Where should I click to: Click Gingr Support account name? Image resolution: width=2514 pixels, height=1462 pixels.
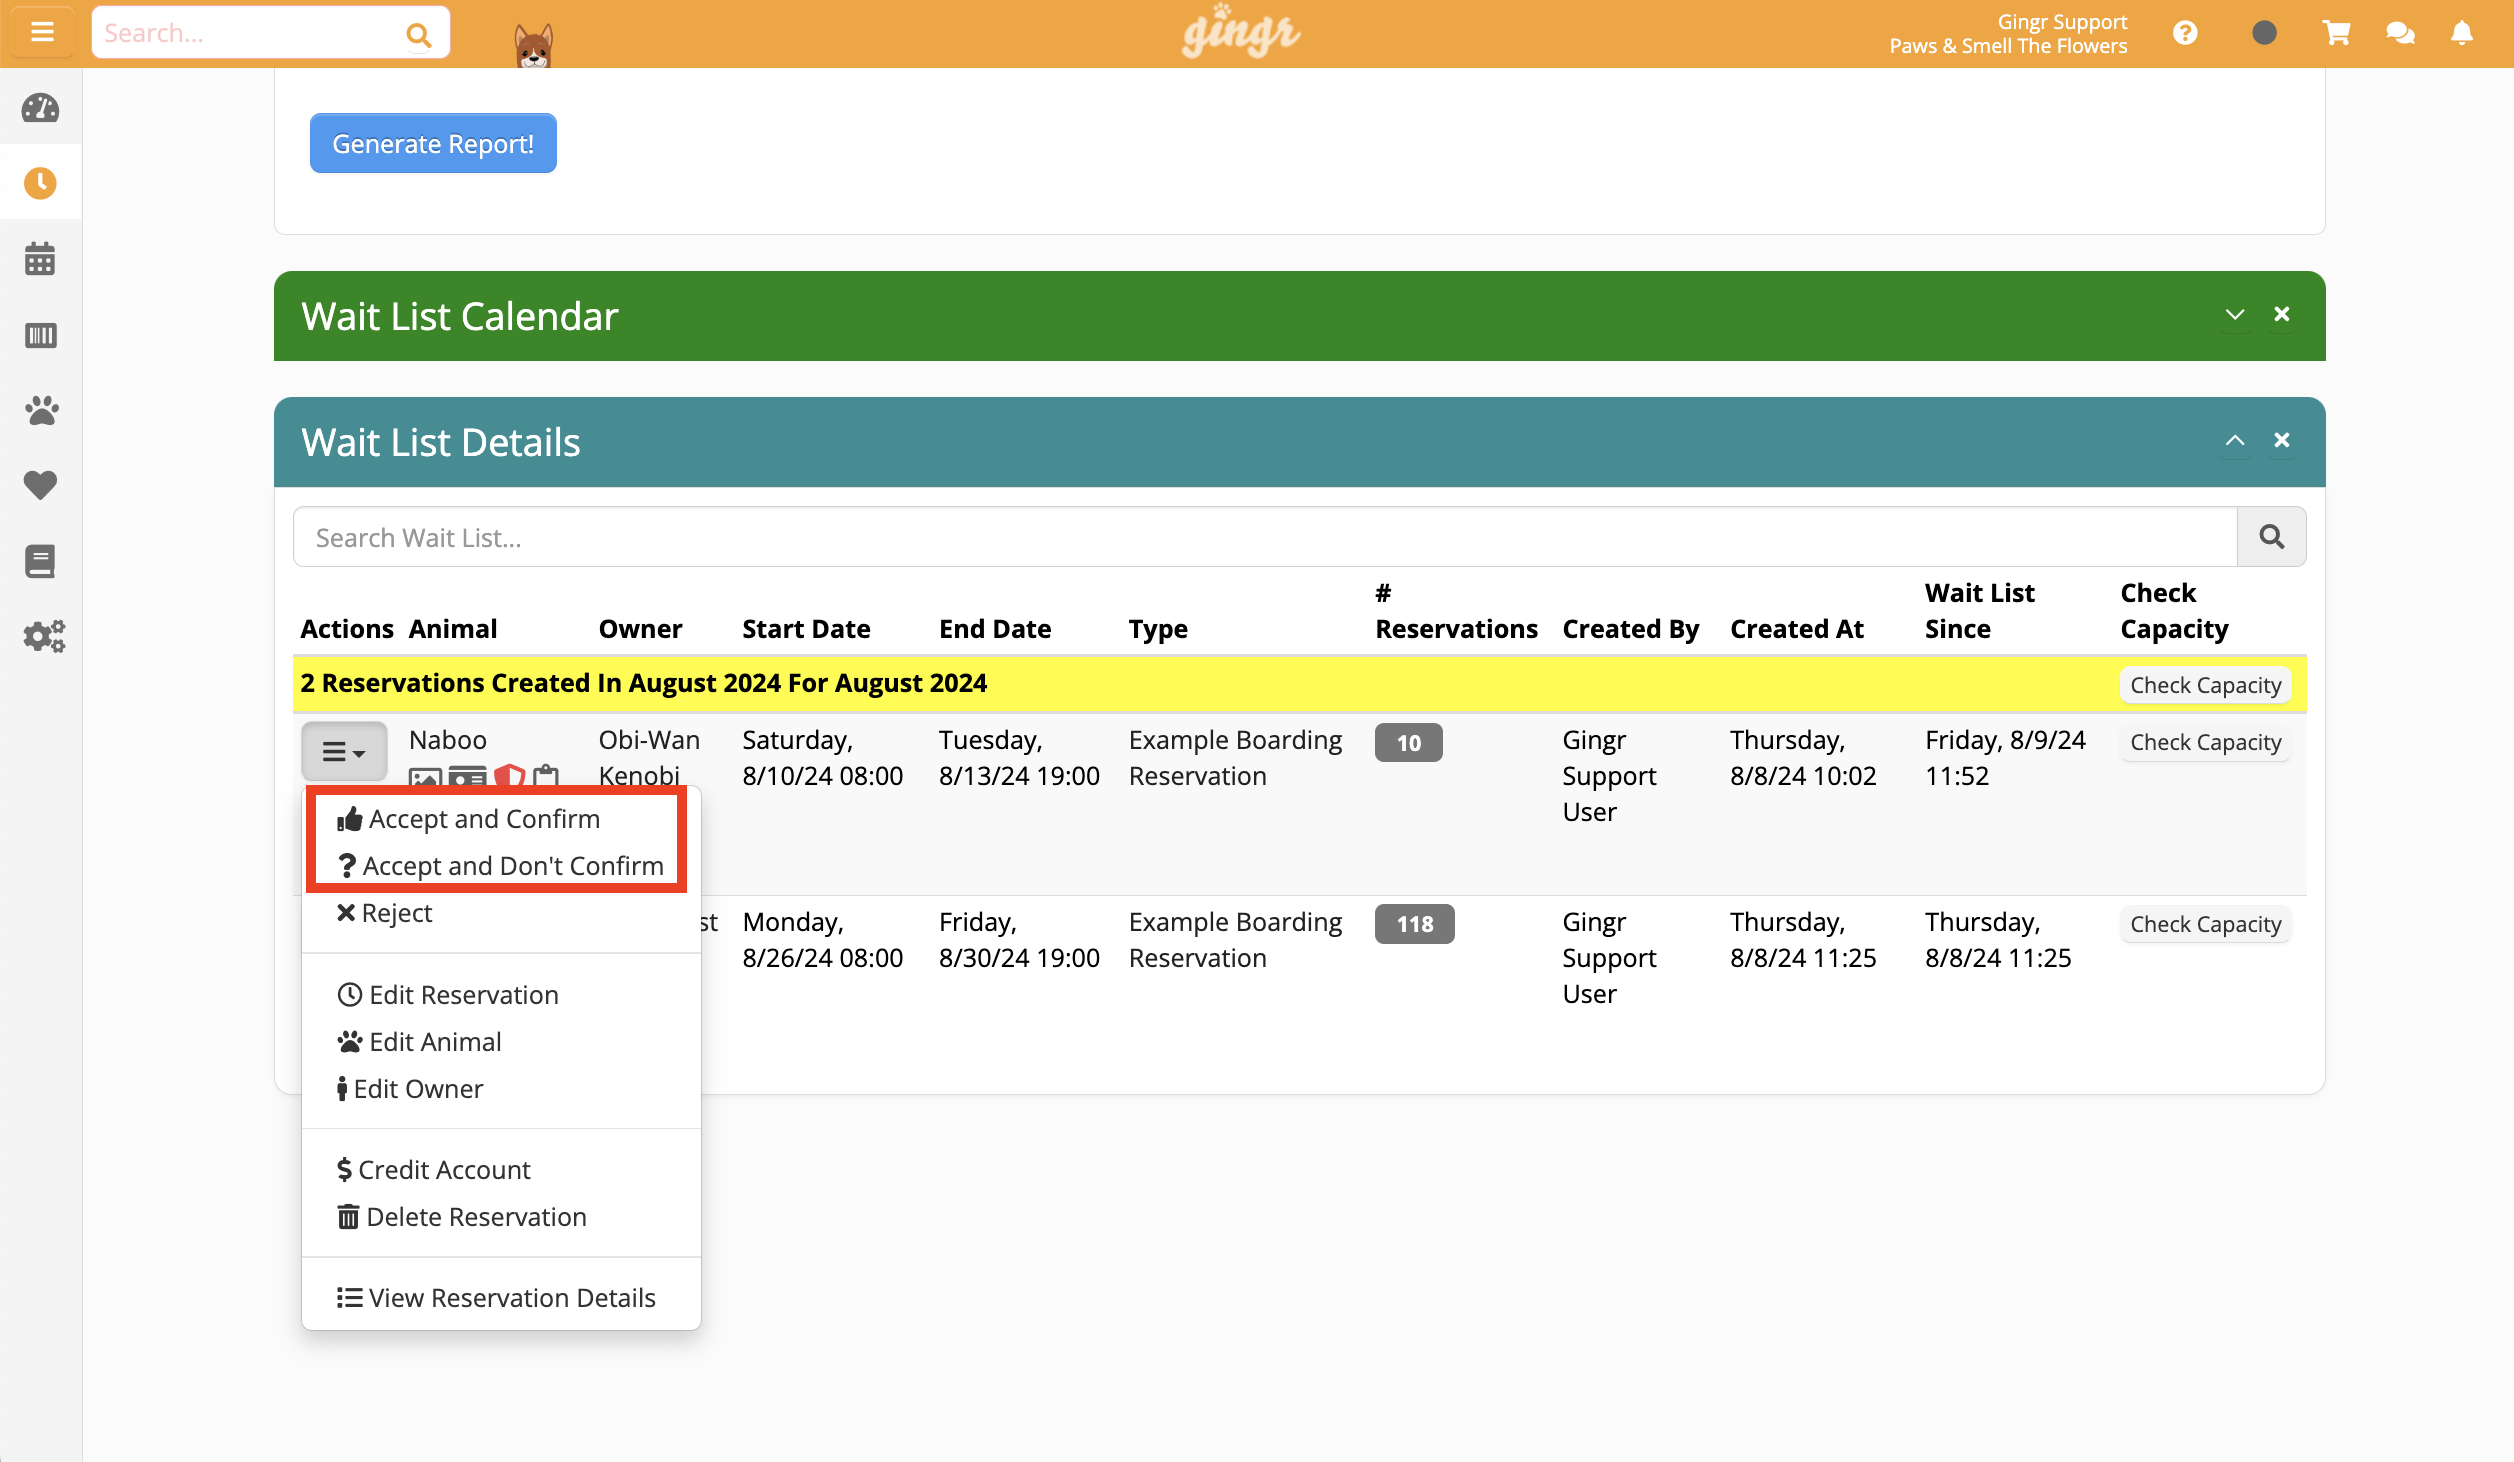click(x=2062, y=21)
